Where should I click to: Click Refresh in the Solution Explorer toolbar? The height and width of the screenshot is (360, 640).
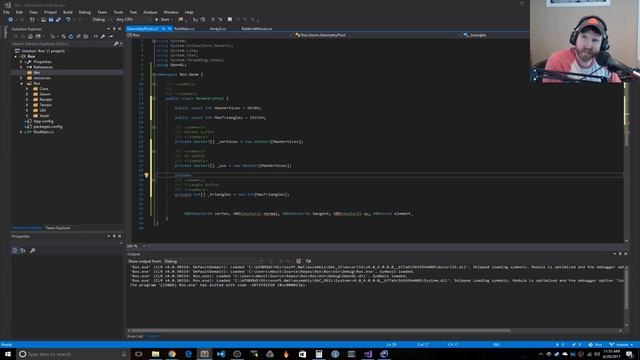tap(71, 36)
